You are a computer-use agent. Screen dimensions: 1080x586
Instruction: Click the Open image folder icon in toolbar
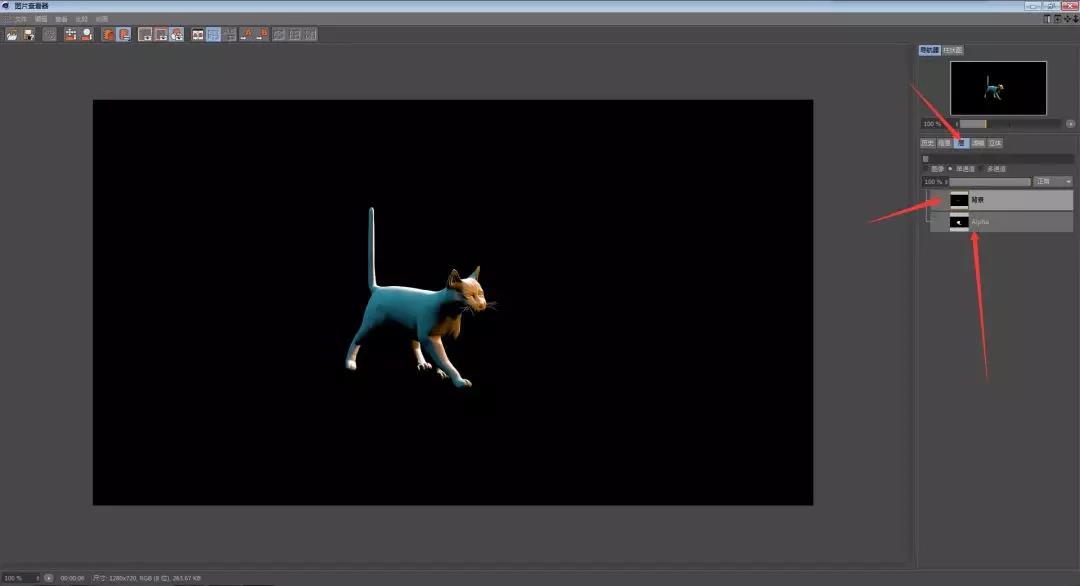click(12, 34)
